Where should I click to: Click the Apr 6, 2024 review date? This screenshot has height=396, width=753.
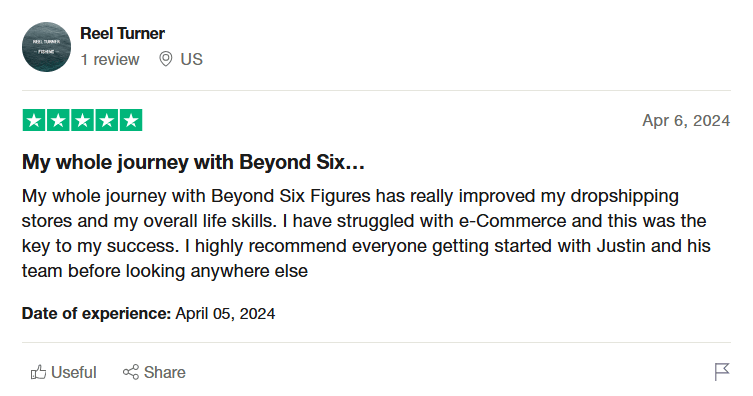[686, 120]
